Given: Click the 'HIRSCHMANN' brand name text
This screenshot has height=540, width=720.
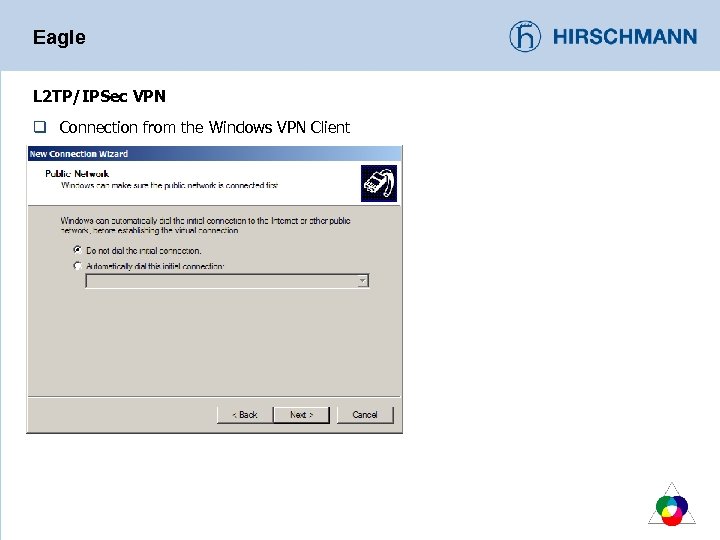Looking at the screenshot, I should (625, 37).
